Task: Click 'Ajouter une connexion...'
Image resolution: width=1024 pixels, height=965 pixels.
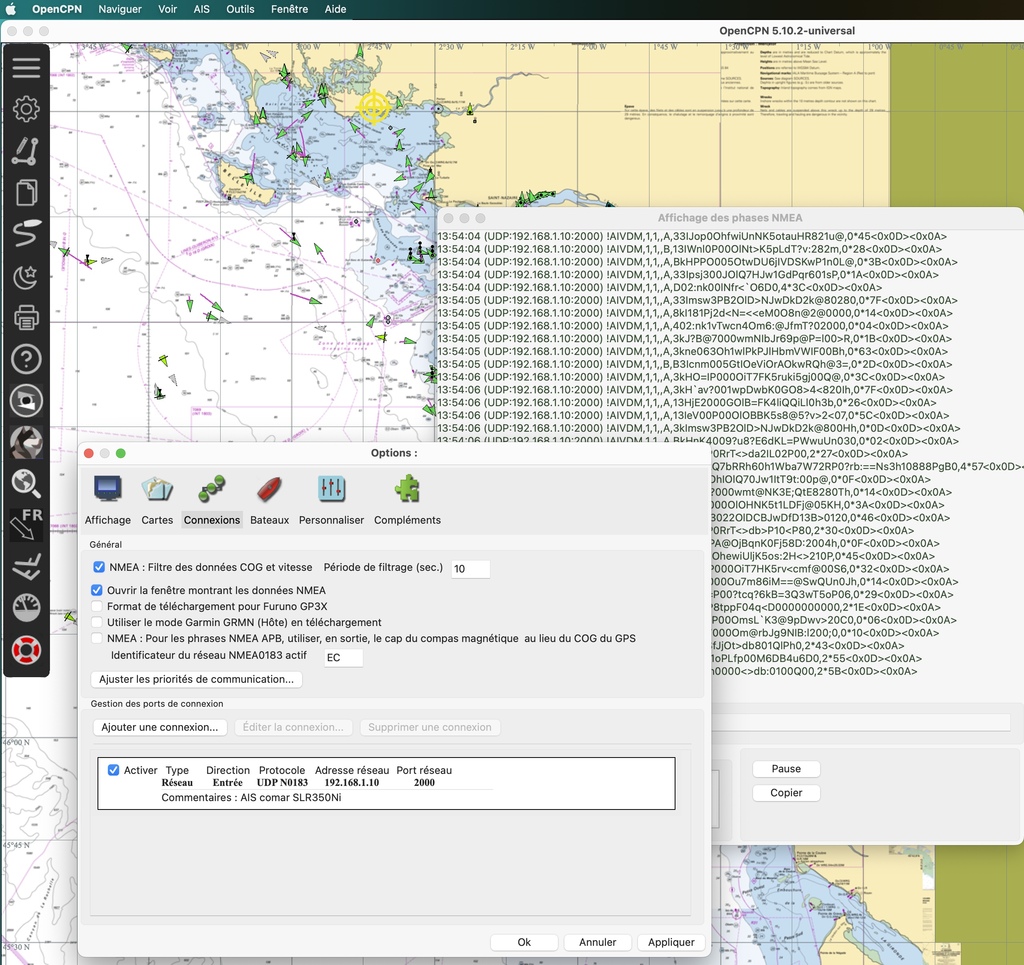Action: coord(160,727)
